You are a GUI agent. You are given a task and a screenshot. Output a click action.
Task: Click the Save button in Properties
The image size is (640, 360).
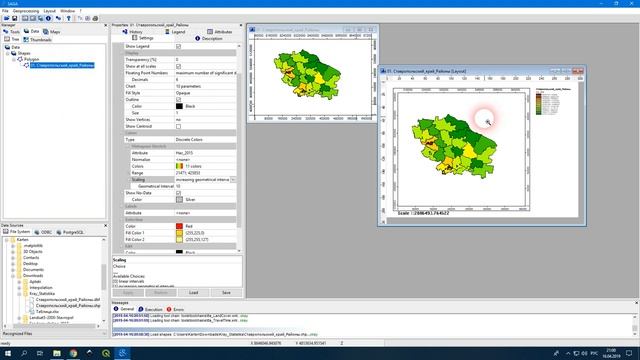(x=226, y=293)
